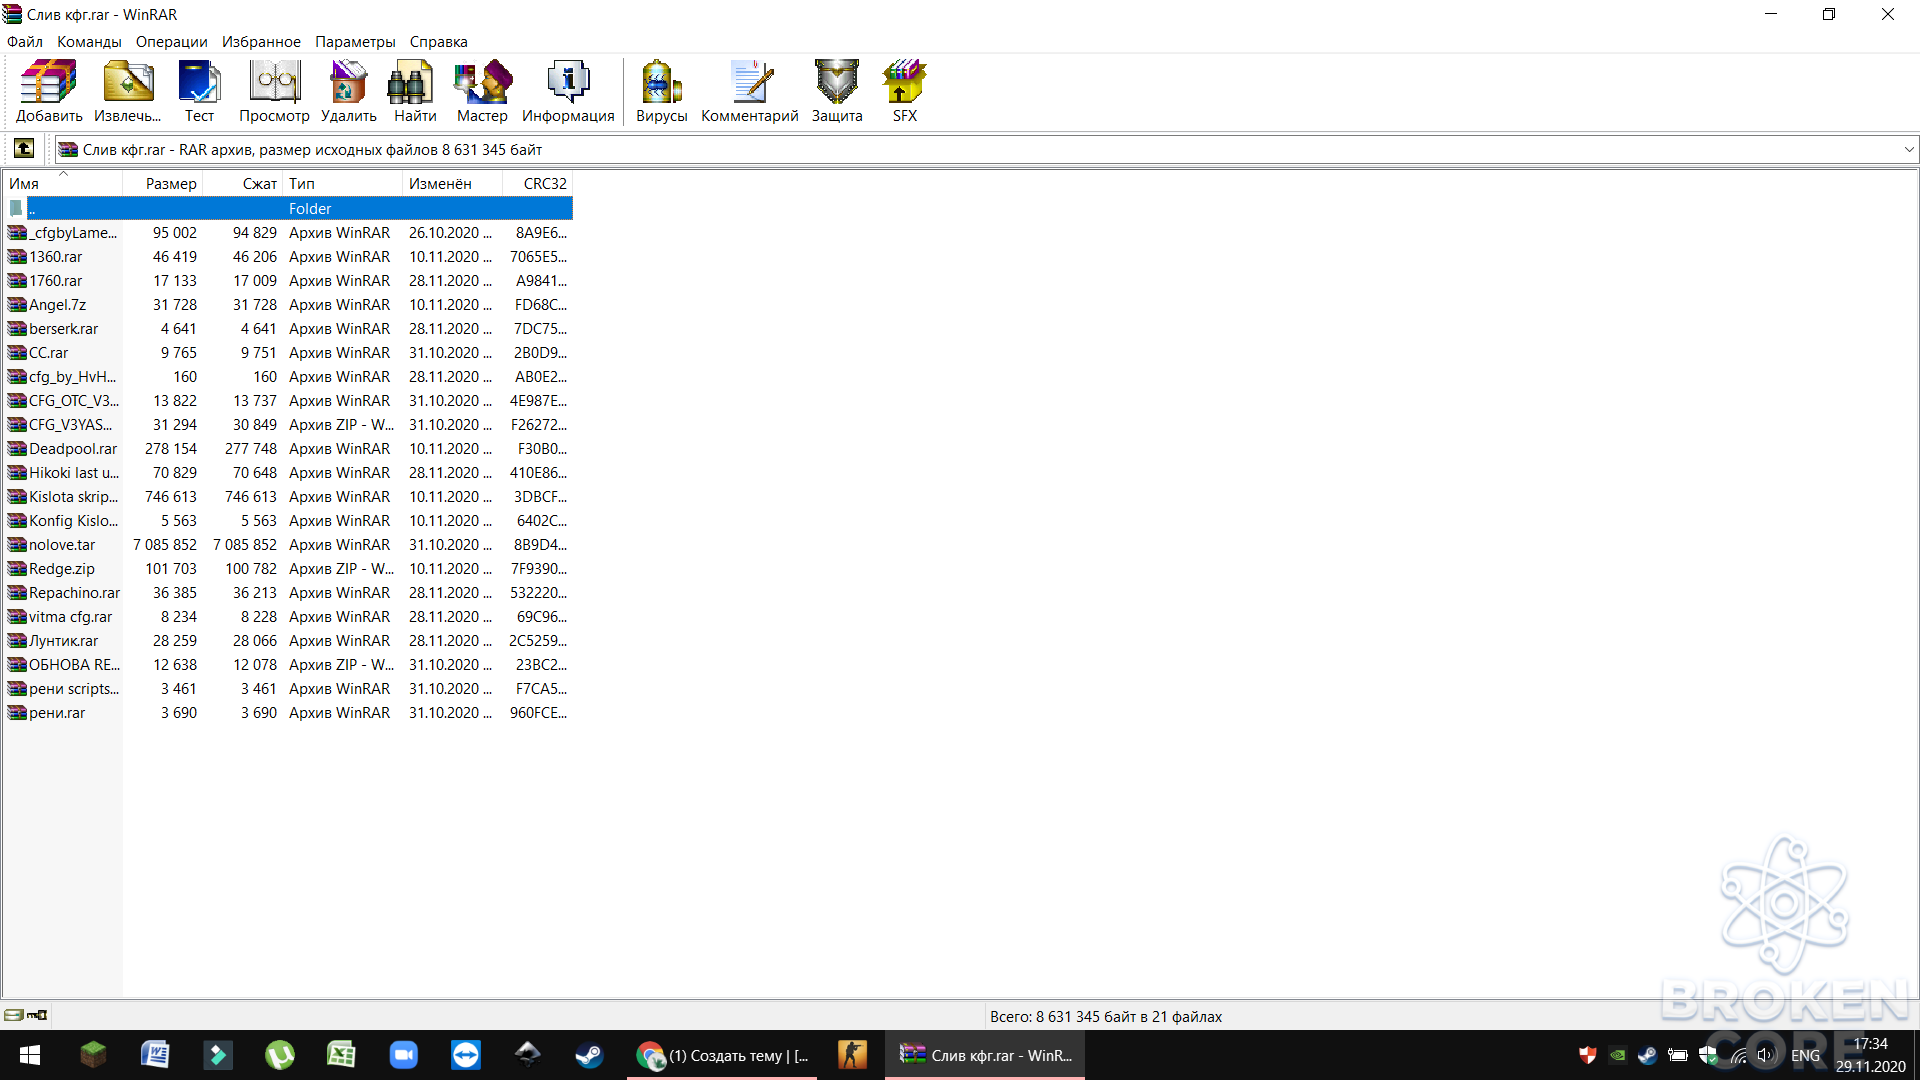This screenshot has width=1920, height=1080.
Task: Open the Просмотр (View) tool
Action: (x=274, y=91)
